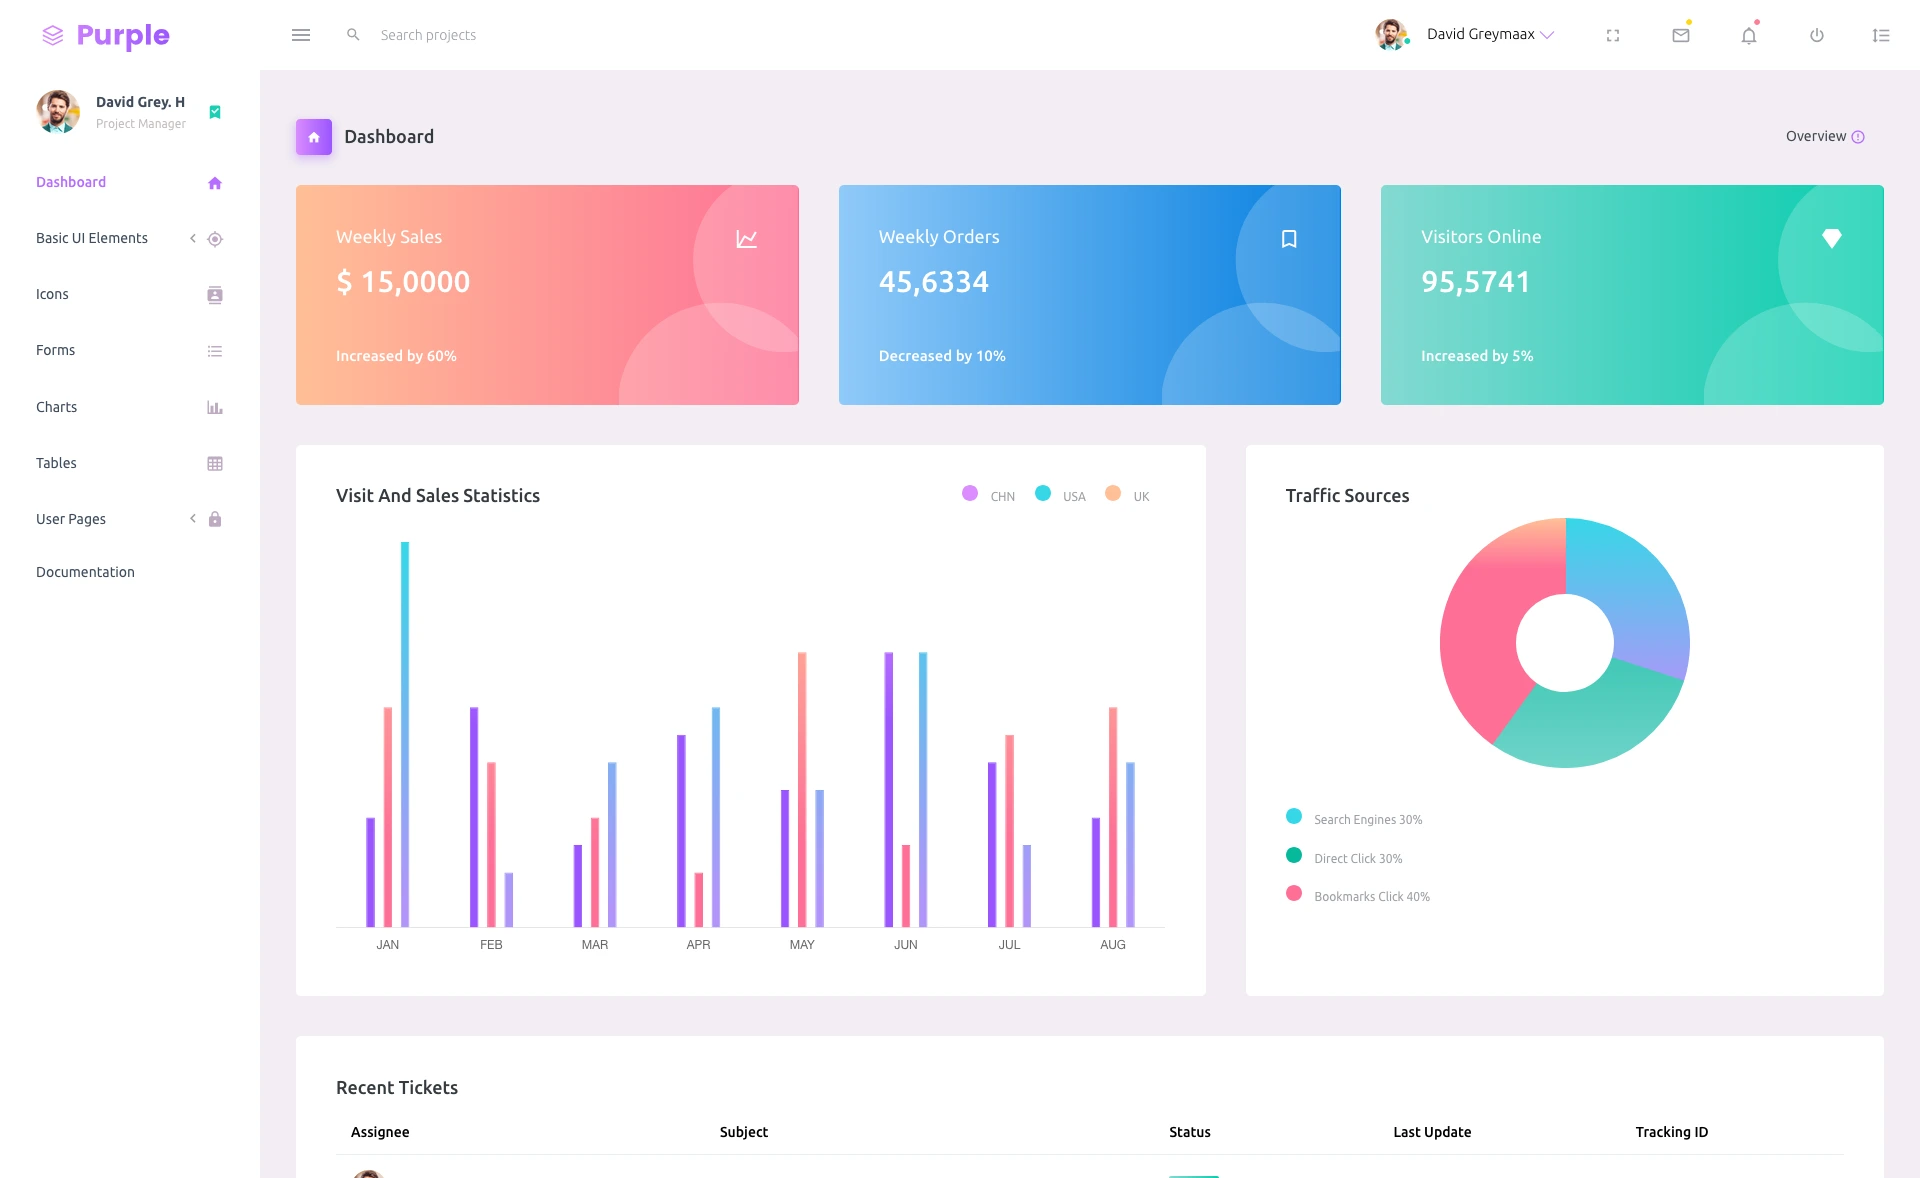The height and width of the screenshot is (1178, 1920).
Task: Expand the User Pages submenu
Action: (x=71, y=519)
